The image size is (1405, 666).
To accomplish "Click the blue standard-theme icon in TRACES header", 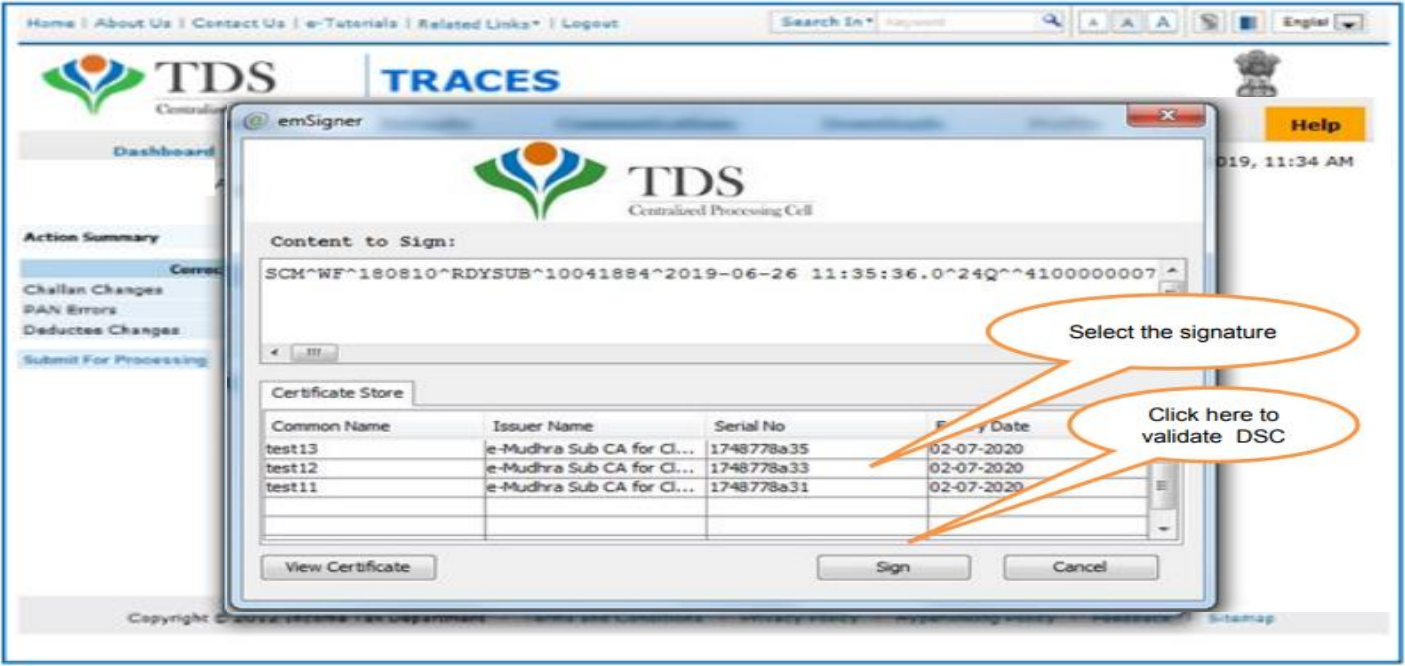I will coord(1247,22).
